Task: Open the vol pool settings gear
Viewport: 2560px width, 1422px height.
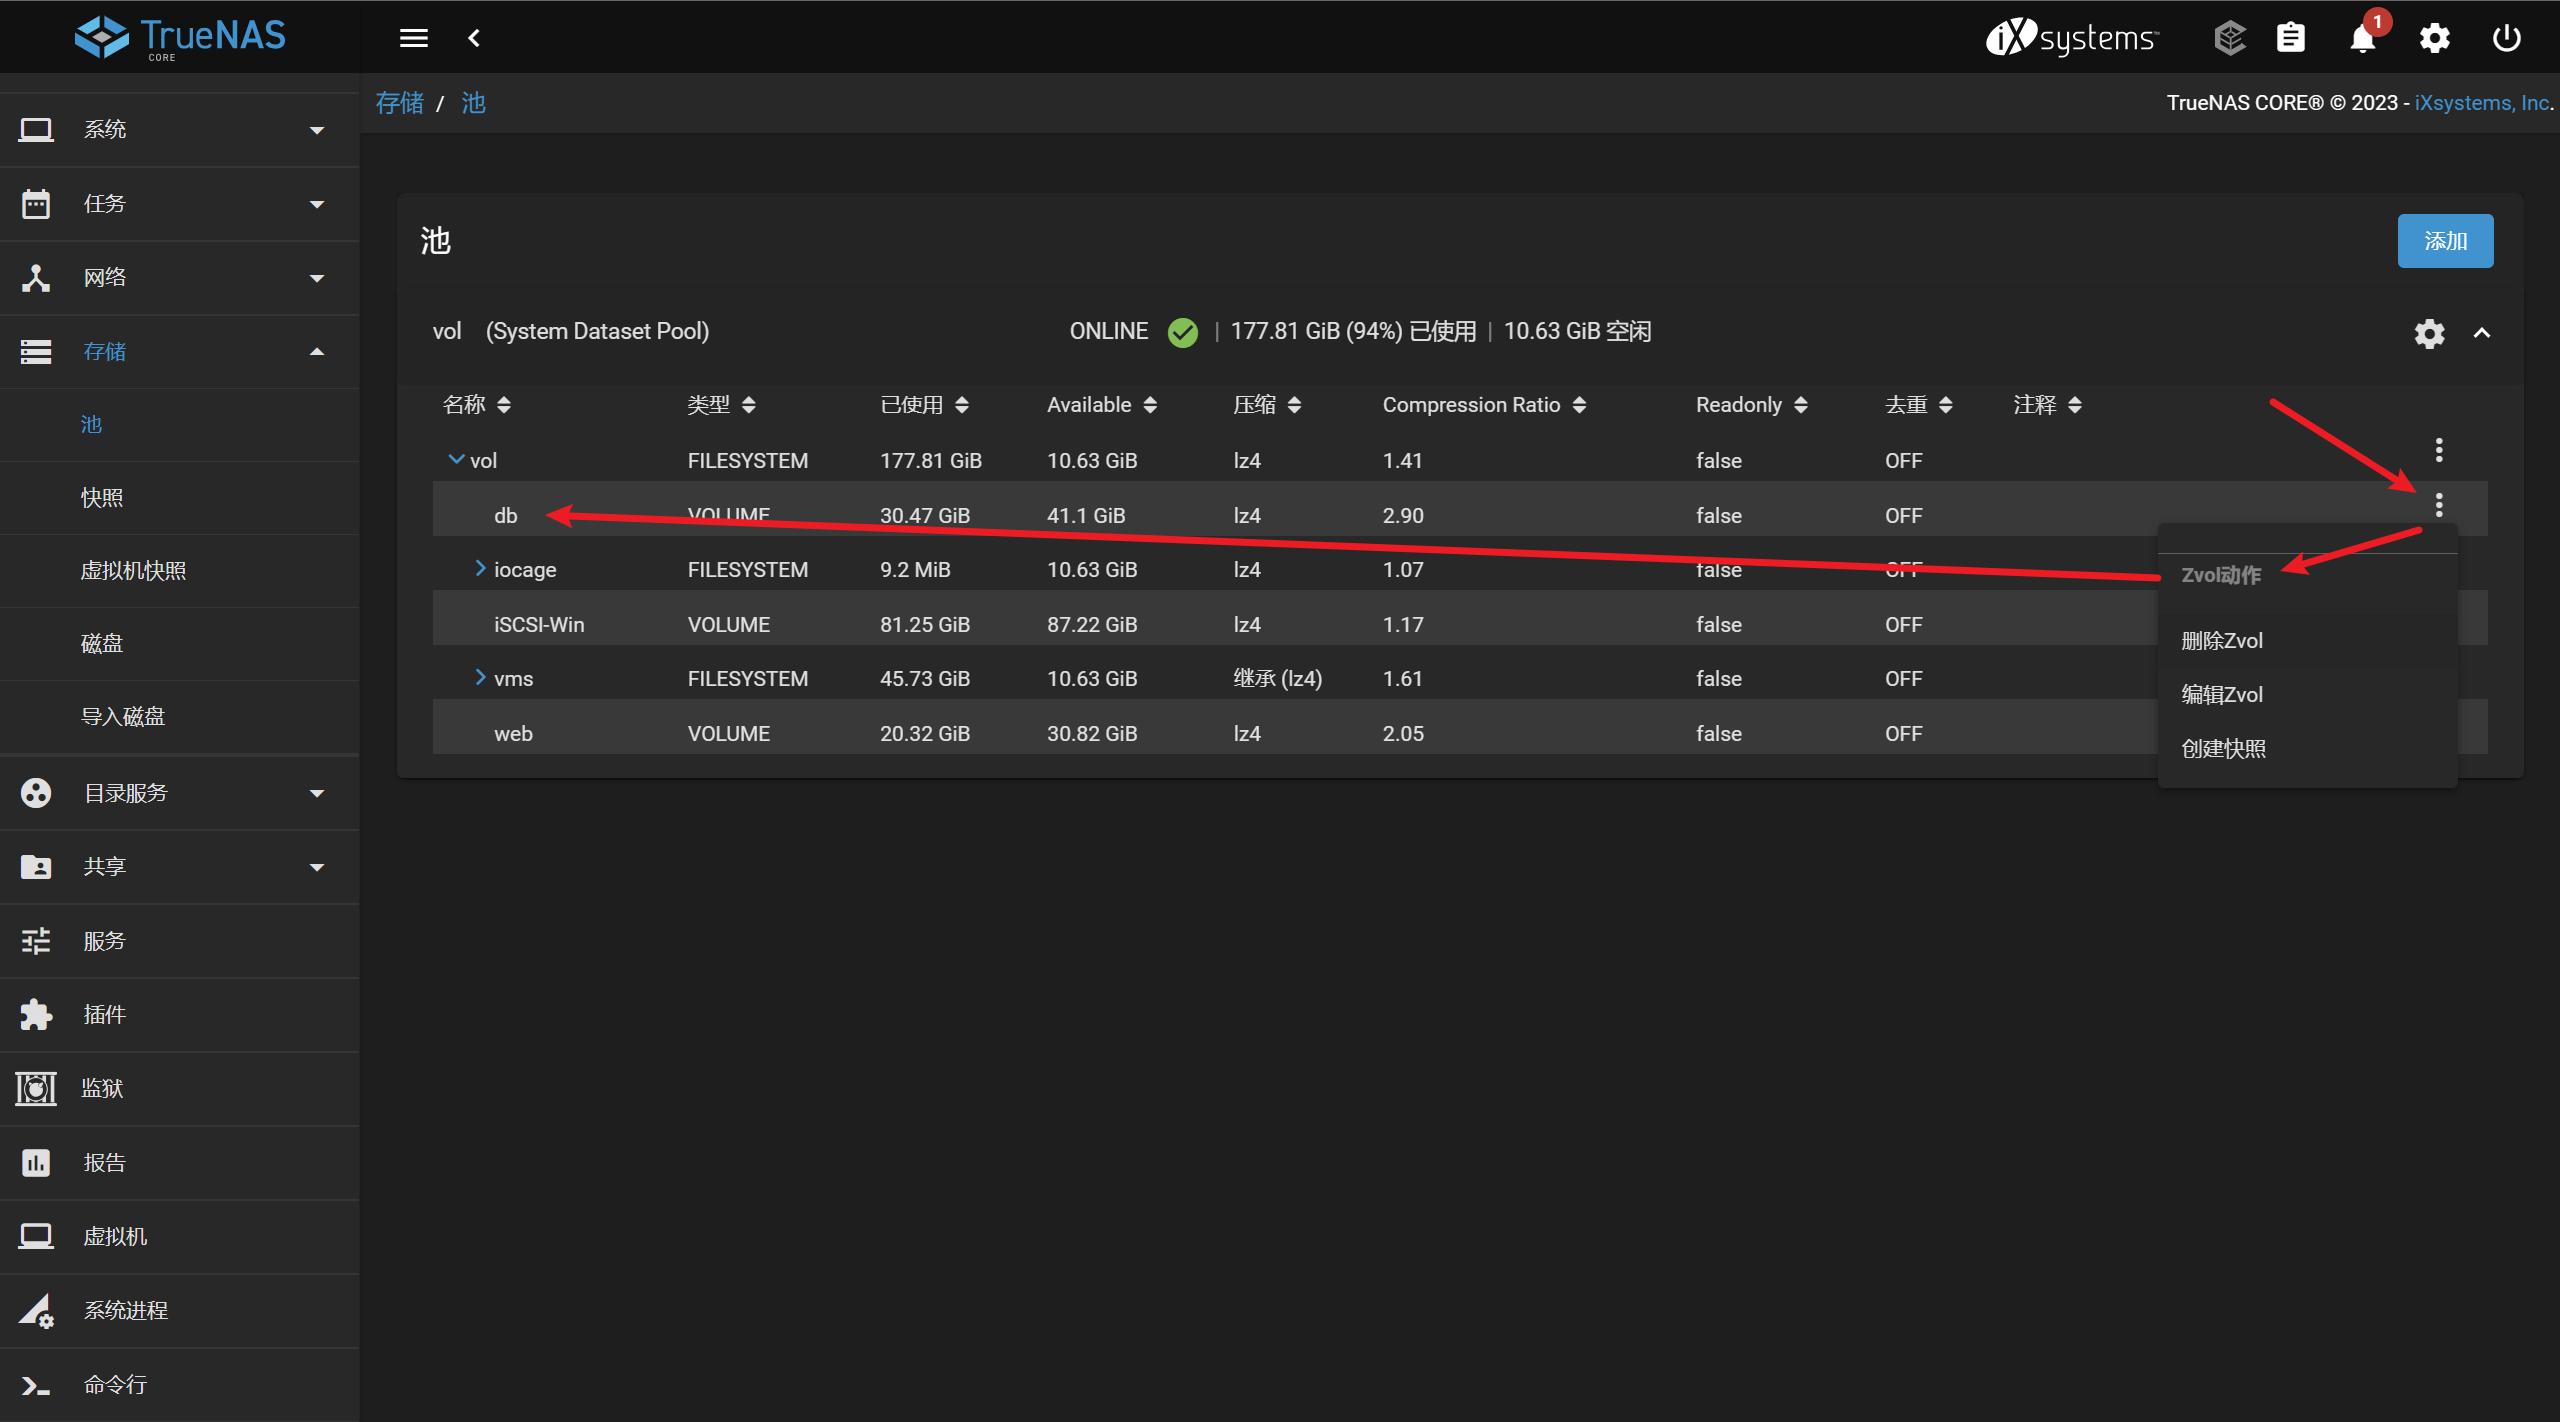Action: pos(2429,333)
